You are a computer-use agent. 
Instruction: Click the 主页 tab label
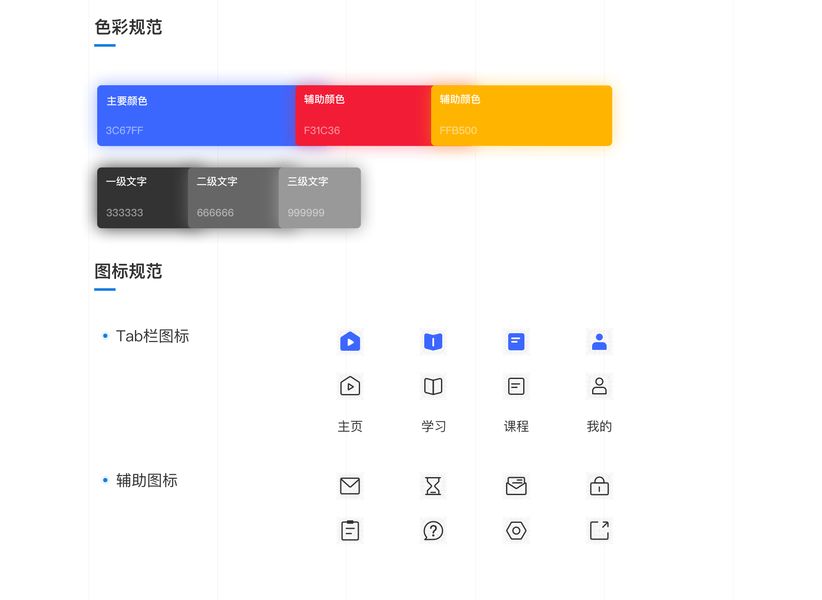click(350, 427)
